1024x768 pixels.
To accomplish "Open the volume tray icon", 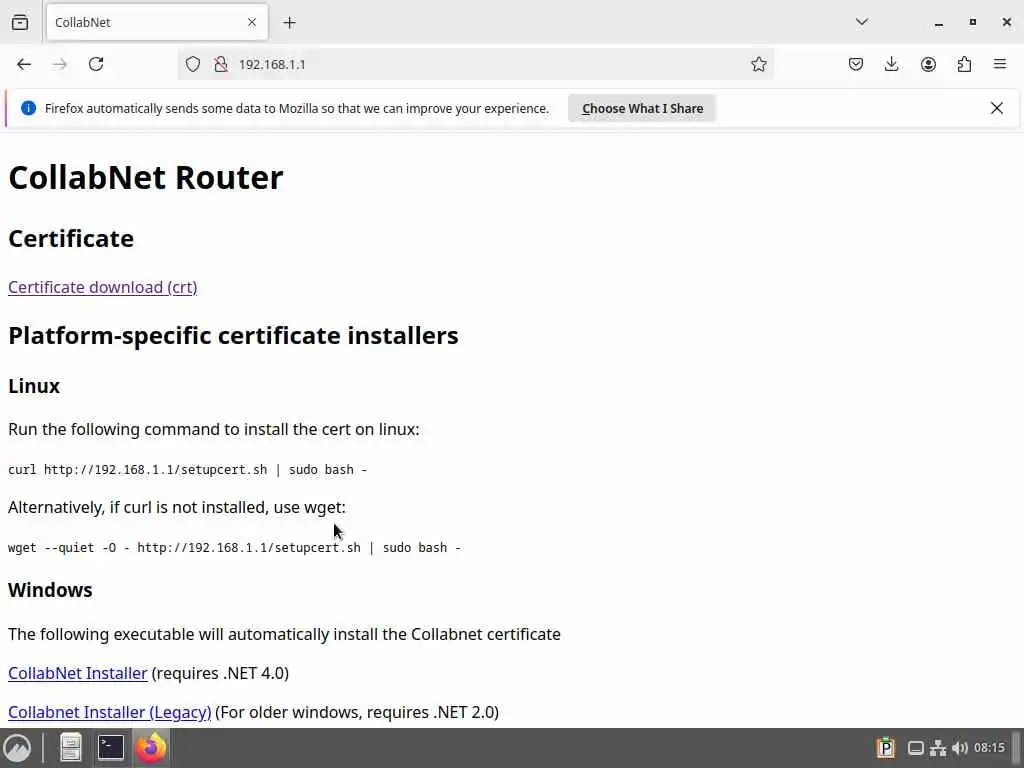I will coord(959,748).
